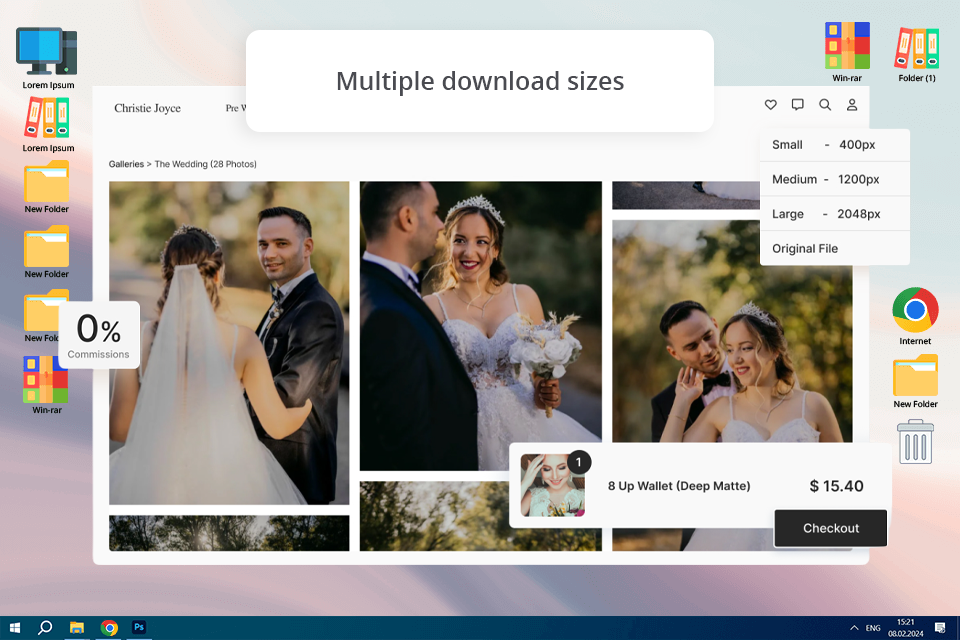Click The Wedding (28 Photos) breadcrumb

tap(205, 164)
